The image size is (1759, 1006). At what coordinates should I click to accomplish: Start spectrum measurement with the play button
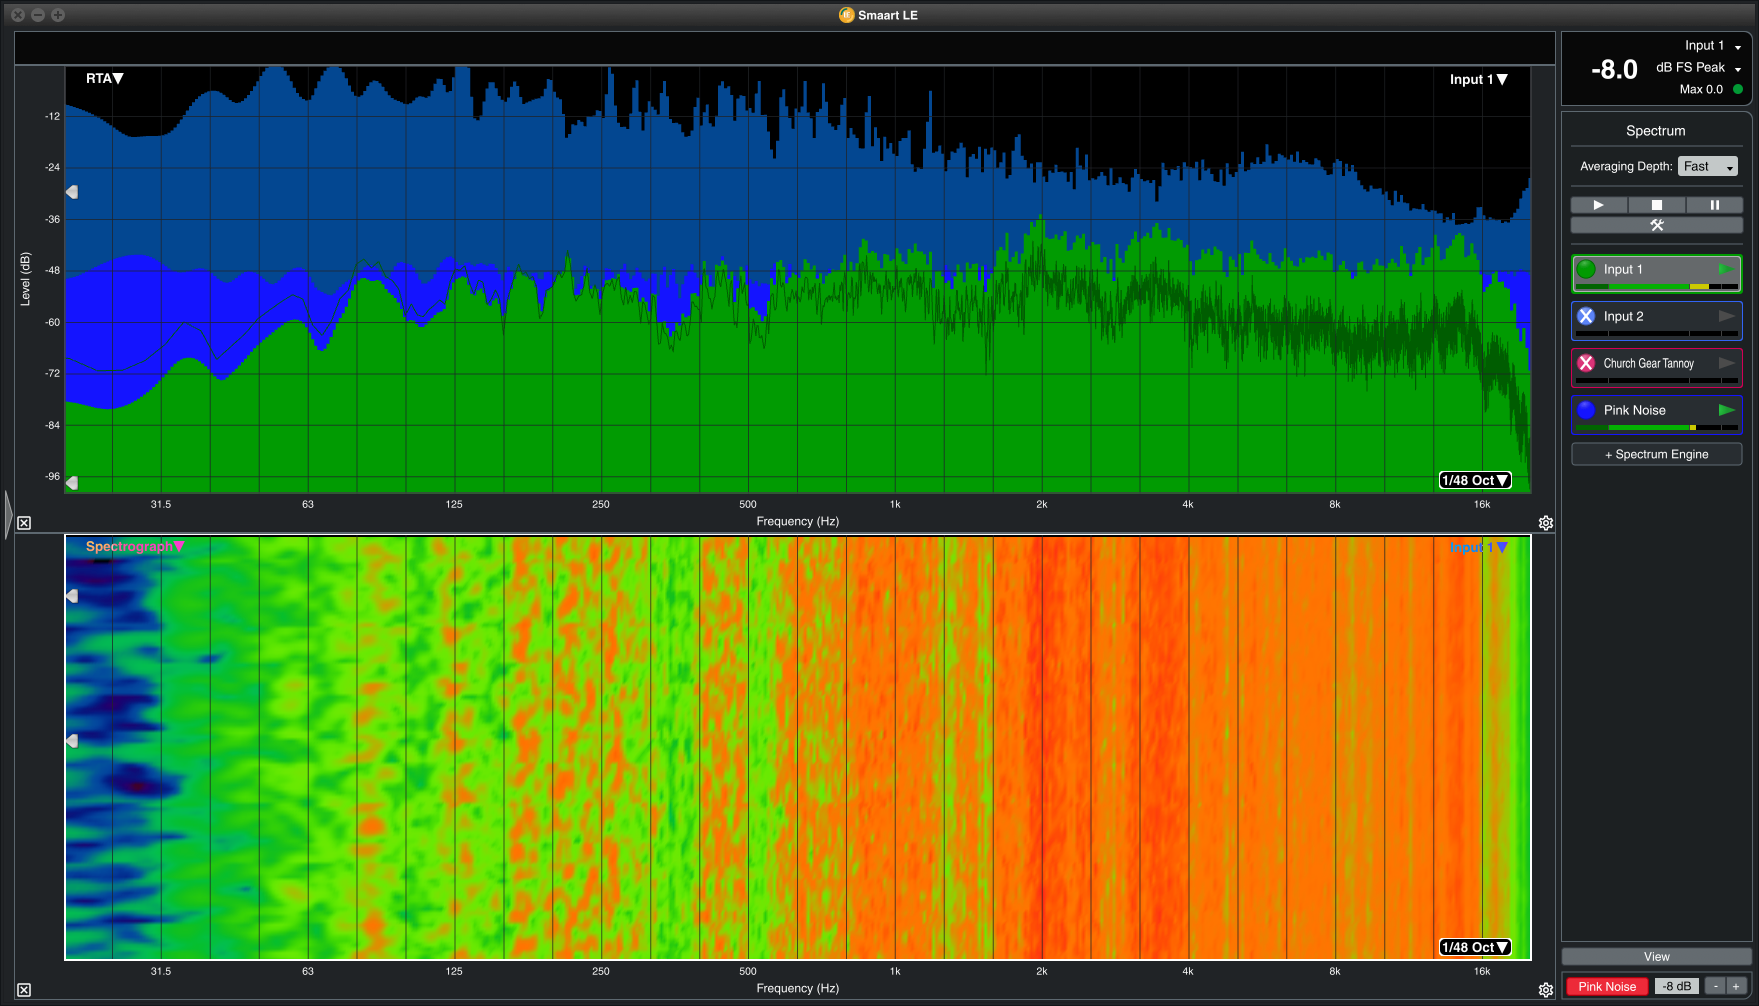tap(1598, 205)
